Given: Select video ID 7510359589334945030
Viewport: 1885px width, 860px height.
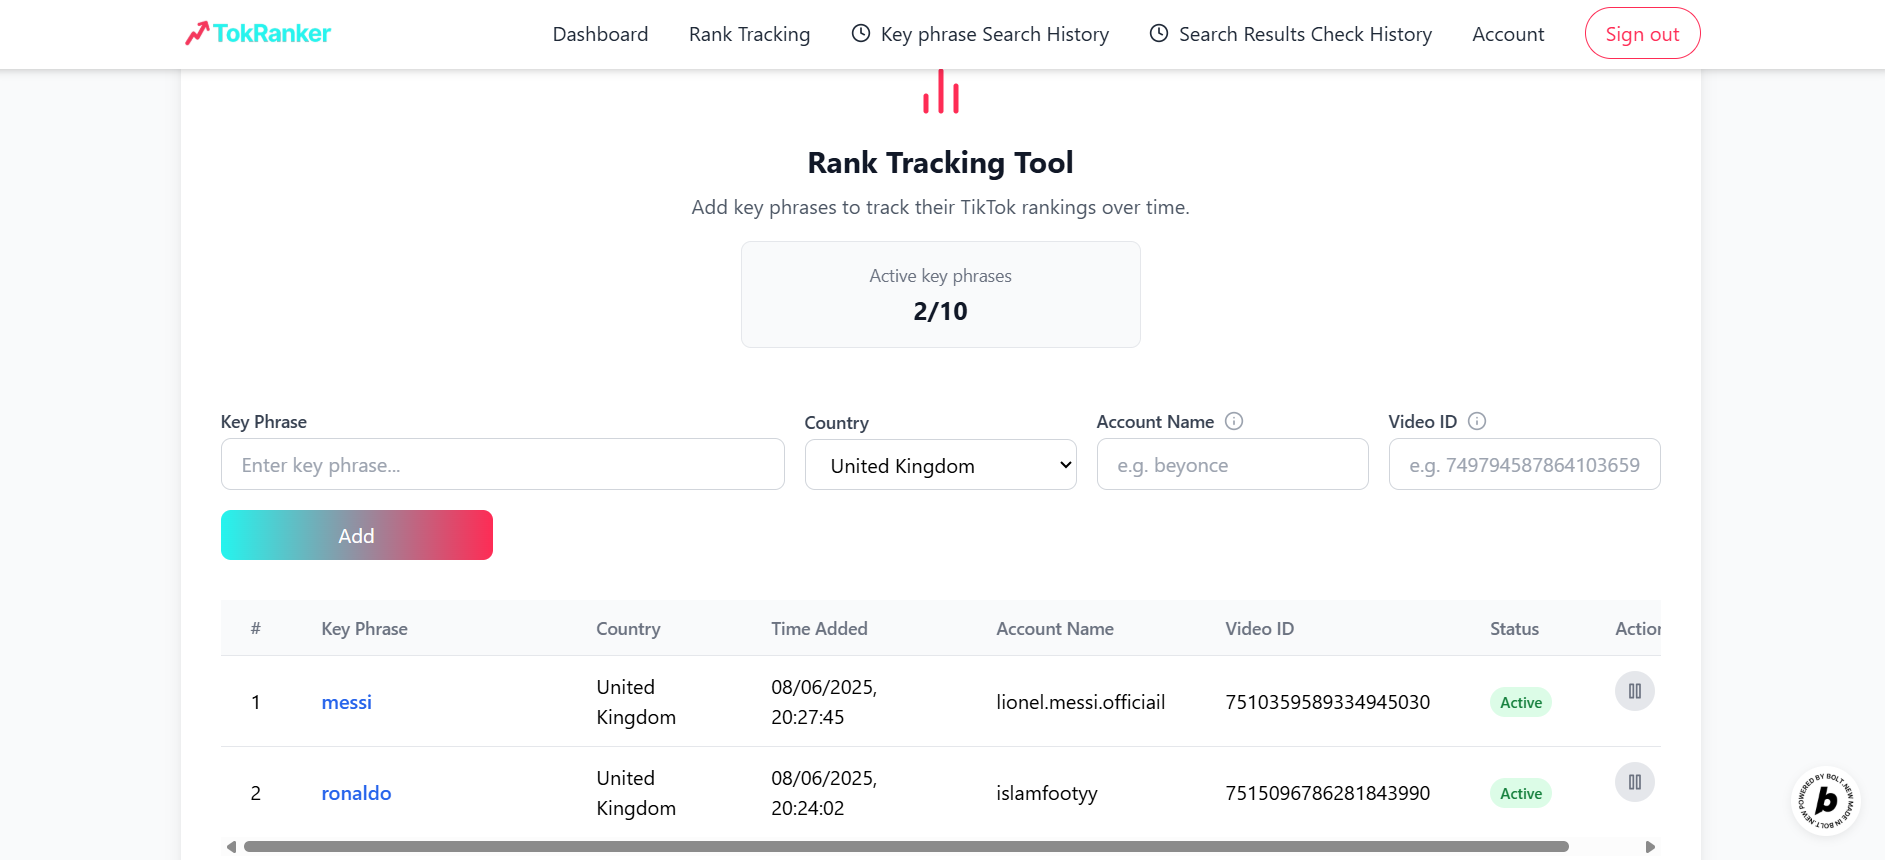Looking at the screenshot, I should click(1327, 702).
